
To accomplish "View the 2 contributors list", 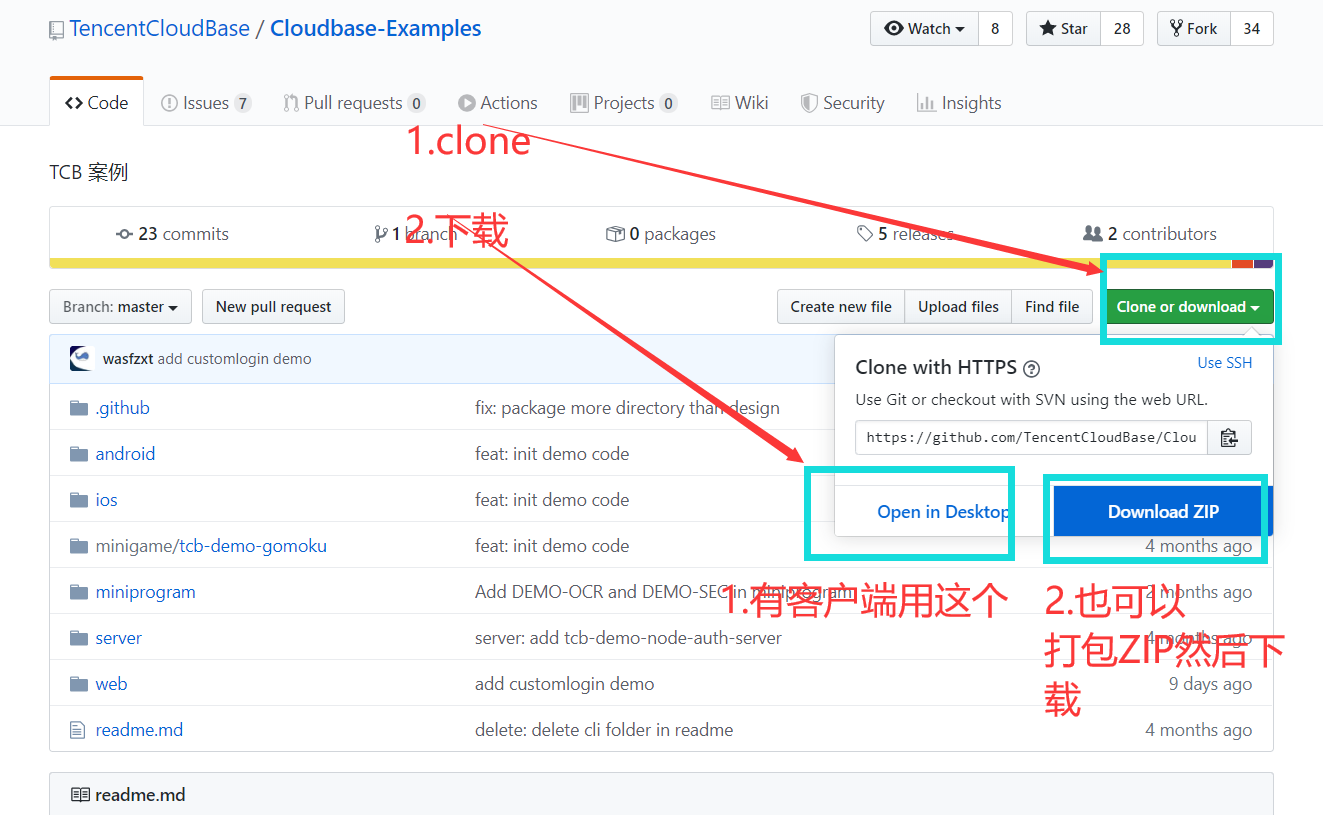I will point(1150,233).
